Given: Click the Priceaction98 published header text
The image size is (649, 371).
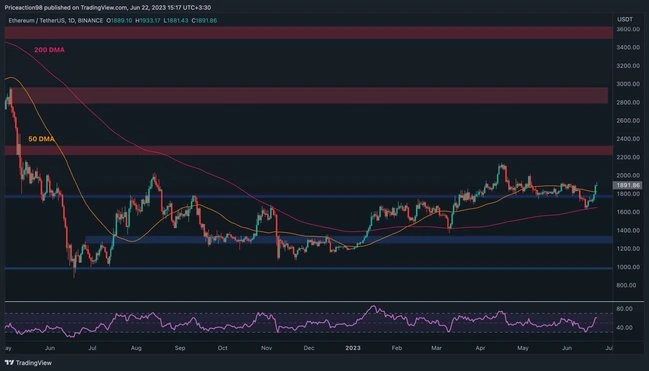Looking at the screenshot, I should pyautogui.click(x=108, y=7).
